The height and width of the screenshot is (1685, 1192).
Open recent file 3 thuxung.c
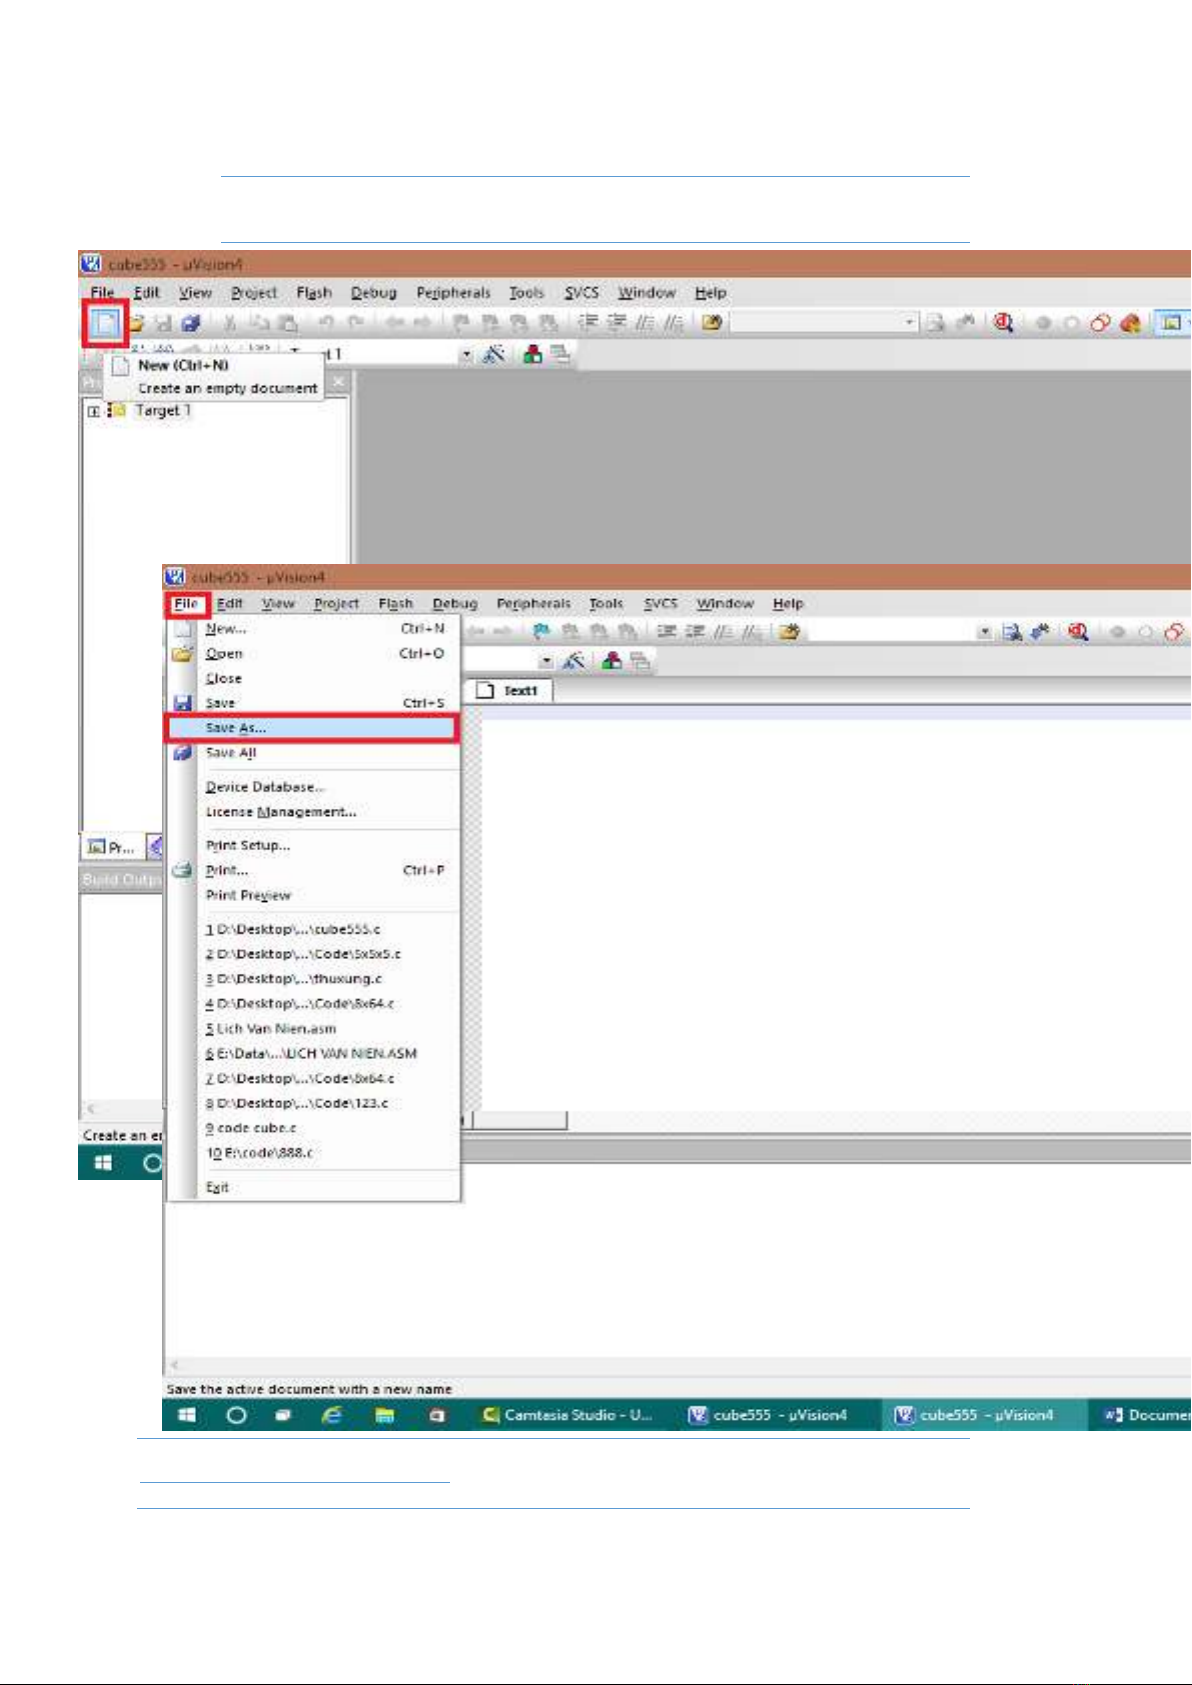pyautogui.click(x=313, y=979)
